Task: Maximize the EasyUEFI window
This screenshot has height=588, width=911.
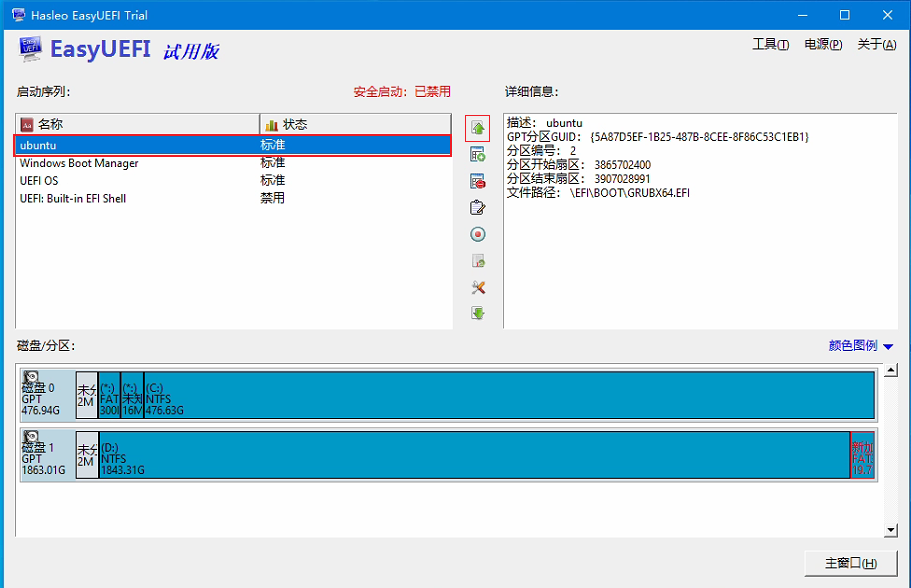Action: [x=845, y=15]
